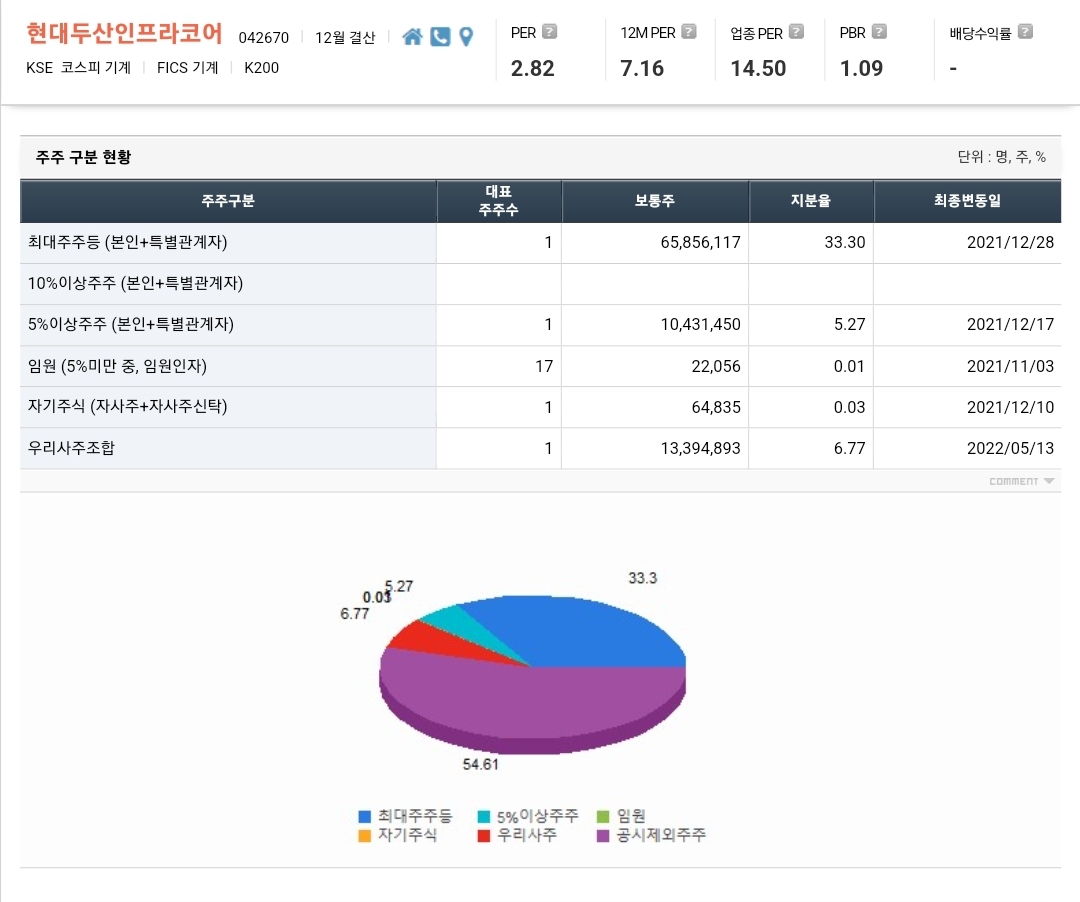
Task: Select the 최대주주등 (본인+특별관계자) row label
Action: point(127,242)
